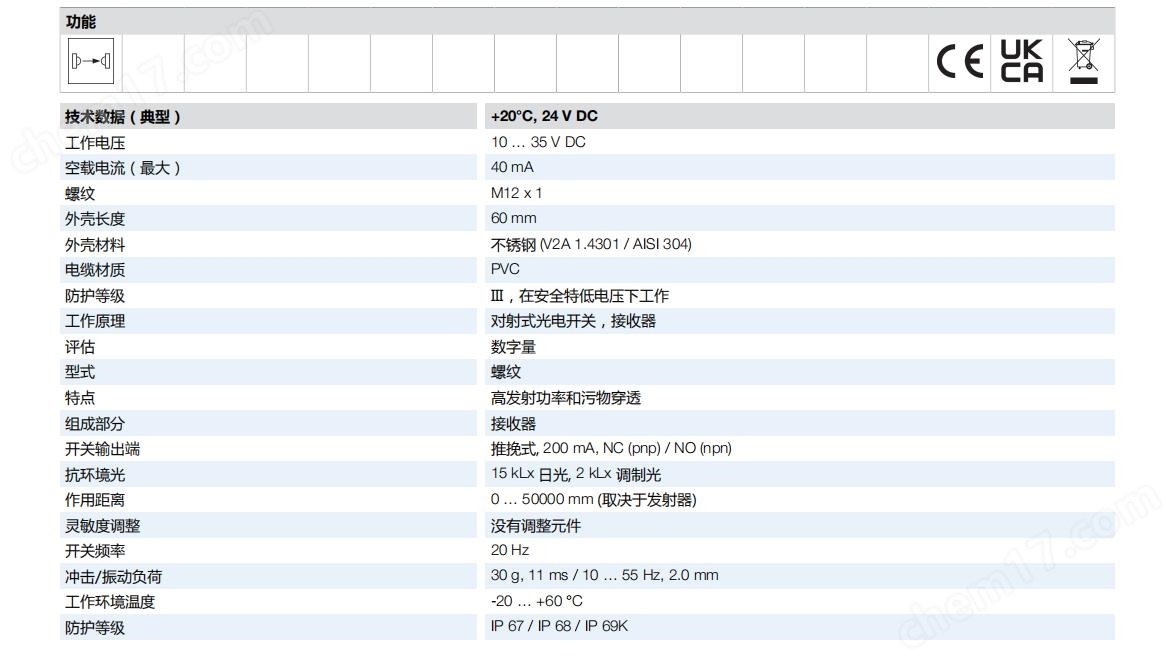Select 15 kLx 日光, 2 kLx 调制光
The image size is (1174, 660).
(577, 473)
